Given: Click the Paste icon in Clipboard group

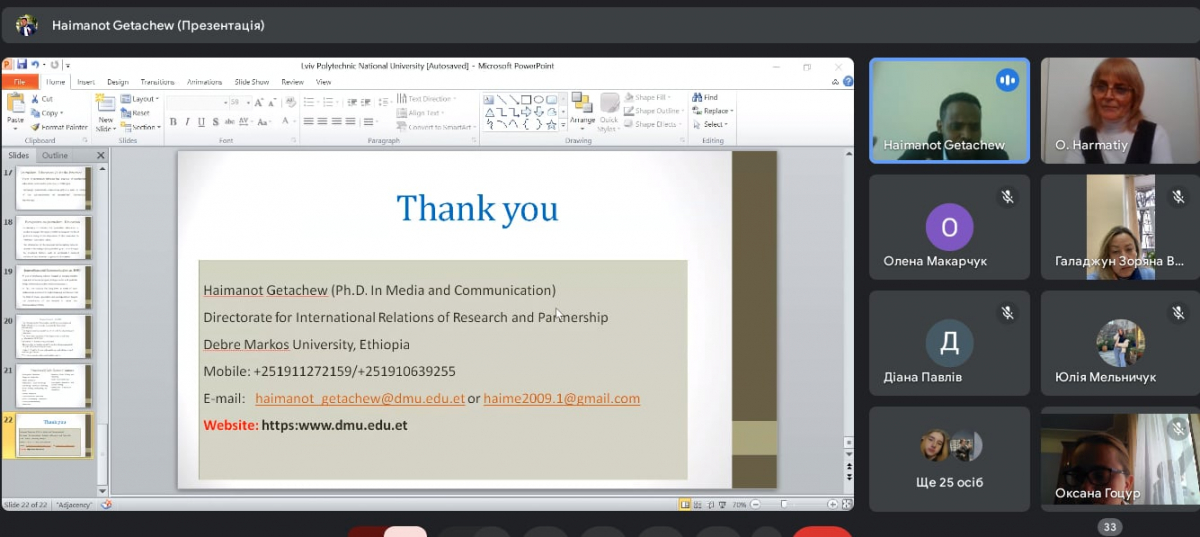Looking at the screenshot, I should pyautogui.click(x=15, y=105).
